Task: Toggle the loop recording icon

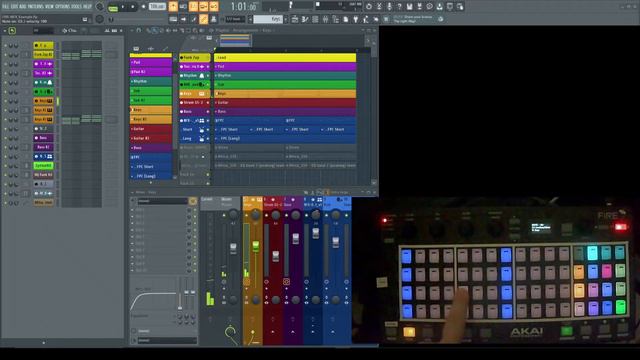Action: tap(214, 6)
